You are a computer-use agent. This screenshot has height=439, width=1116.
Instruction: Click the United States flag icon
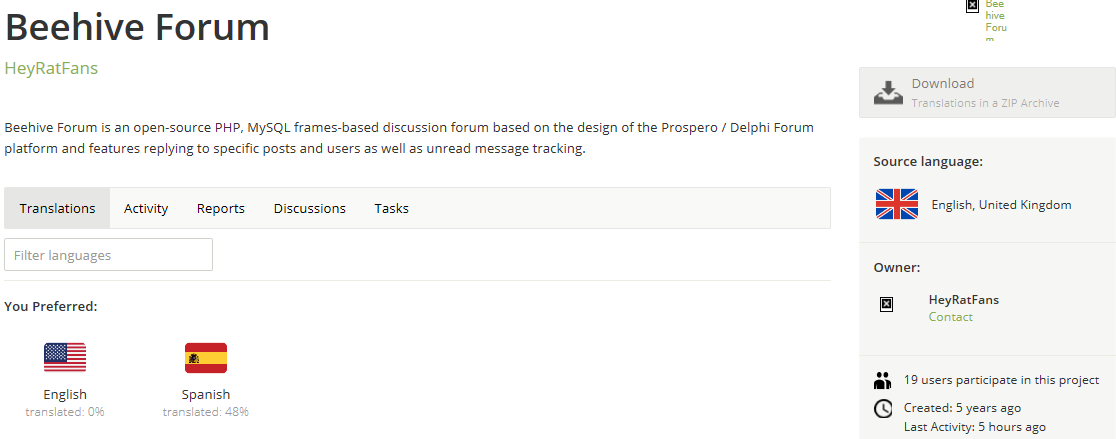(x=65, y=357)
